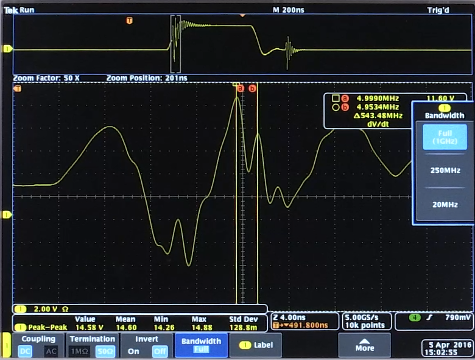Click cursor b circle icon in readout
The height and width of the screenshot is (360, 475).
(336, 107)
